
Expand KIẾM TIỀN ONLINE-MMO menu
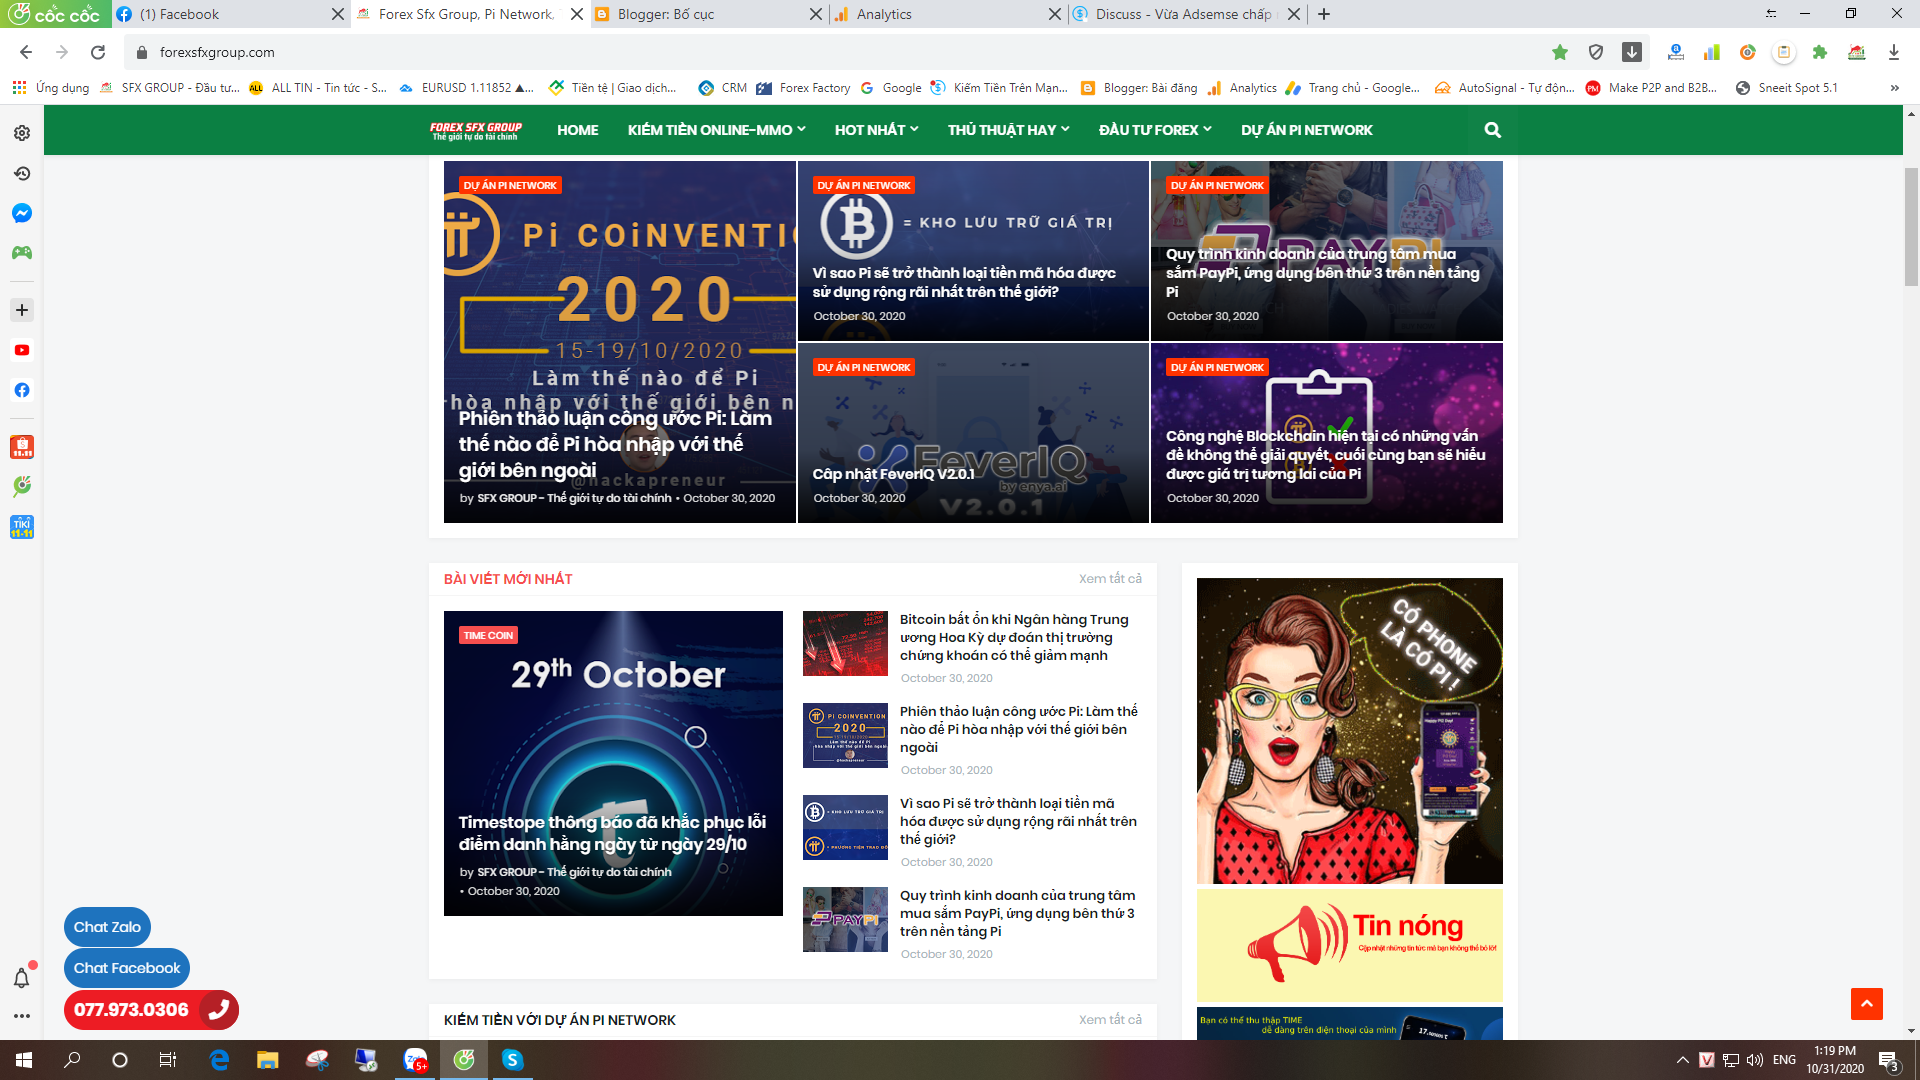coord(716,130)
